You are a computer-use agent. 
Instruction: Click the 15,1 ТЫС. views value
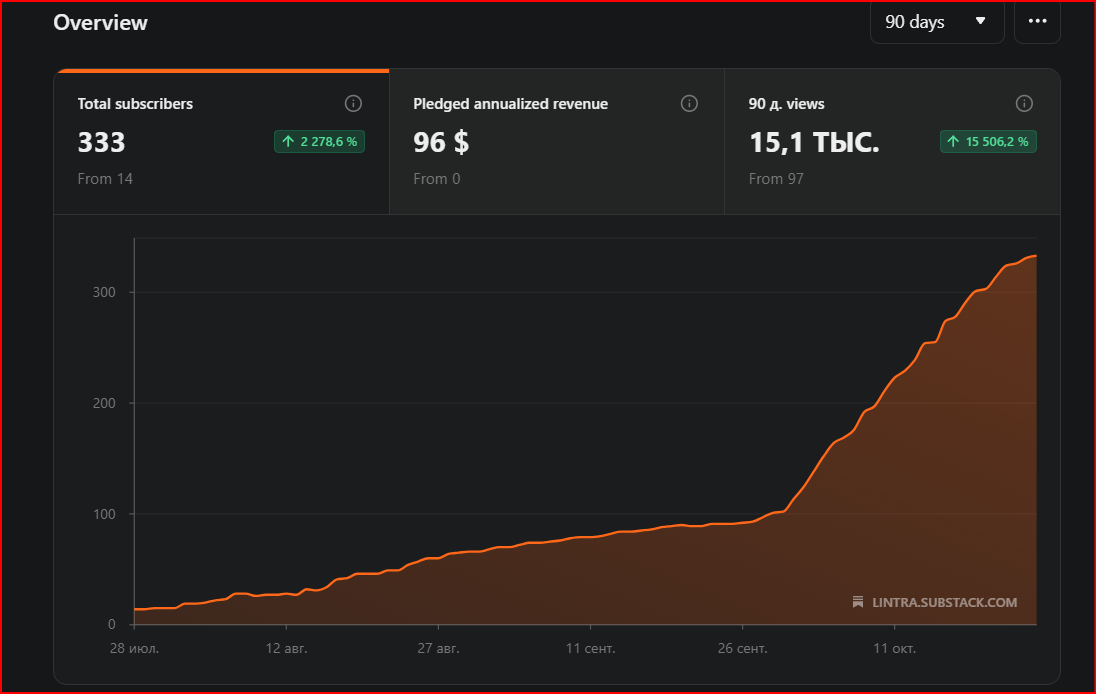pyautogui.click(x=814, y=143)
